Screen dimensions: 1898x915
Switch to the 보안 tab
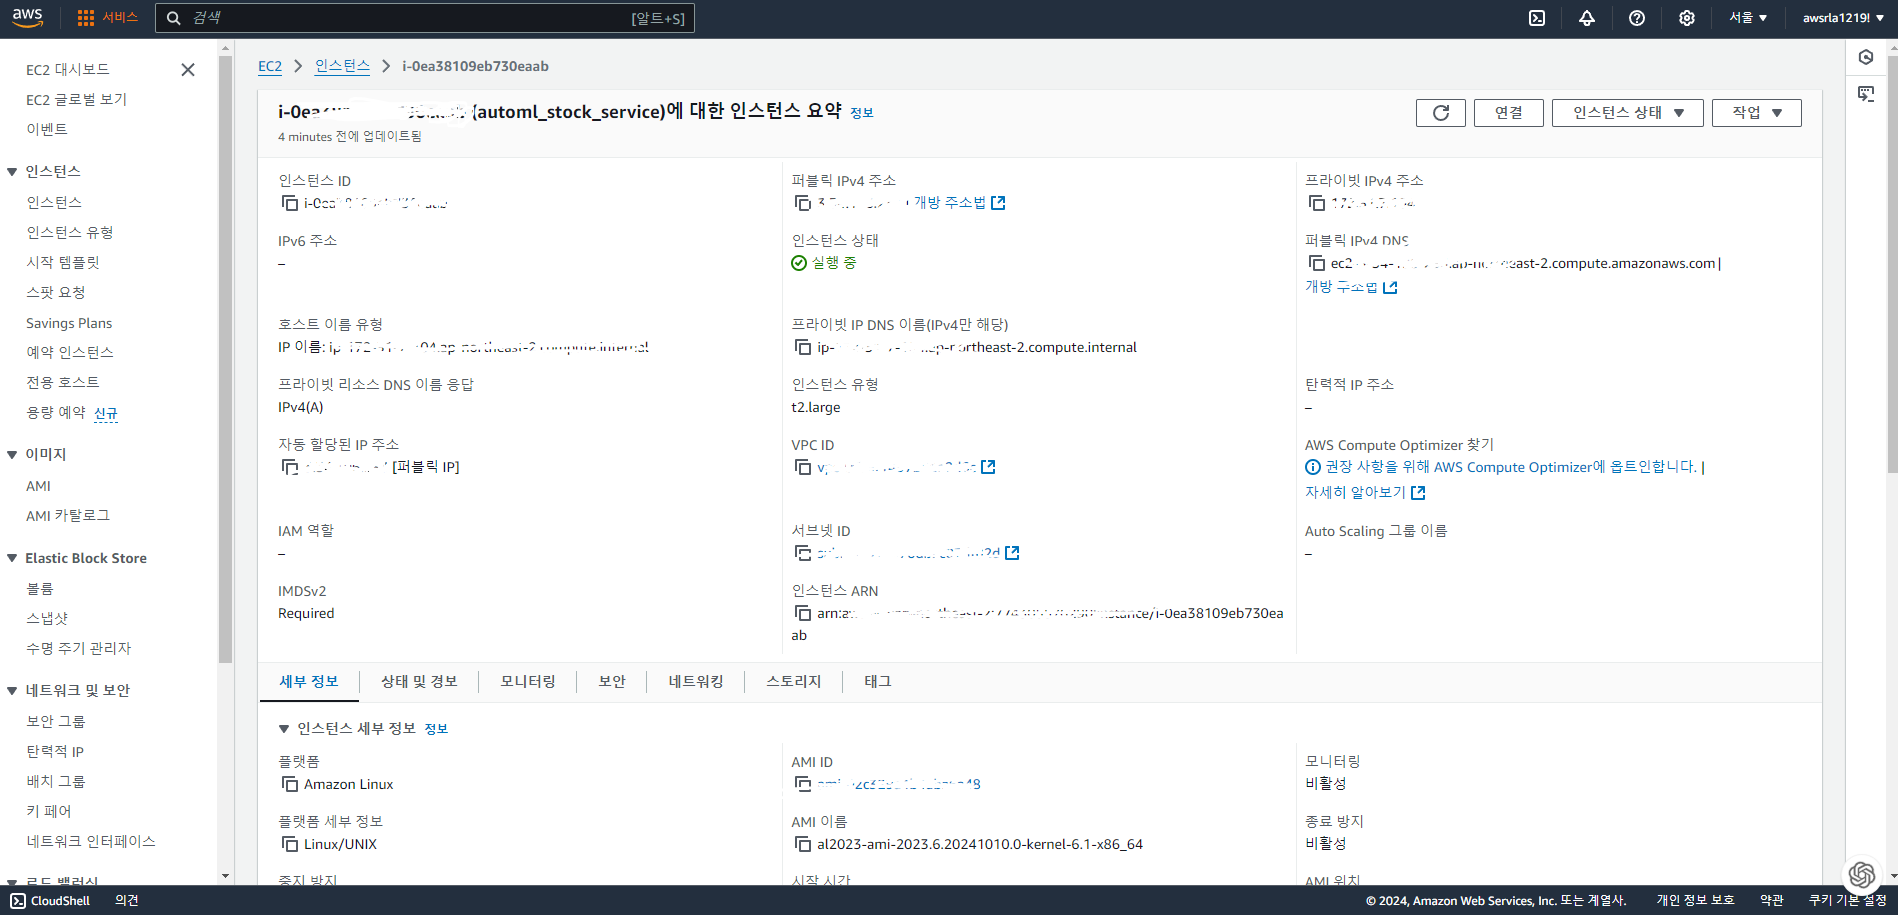[612, 681]
